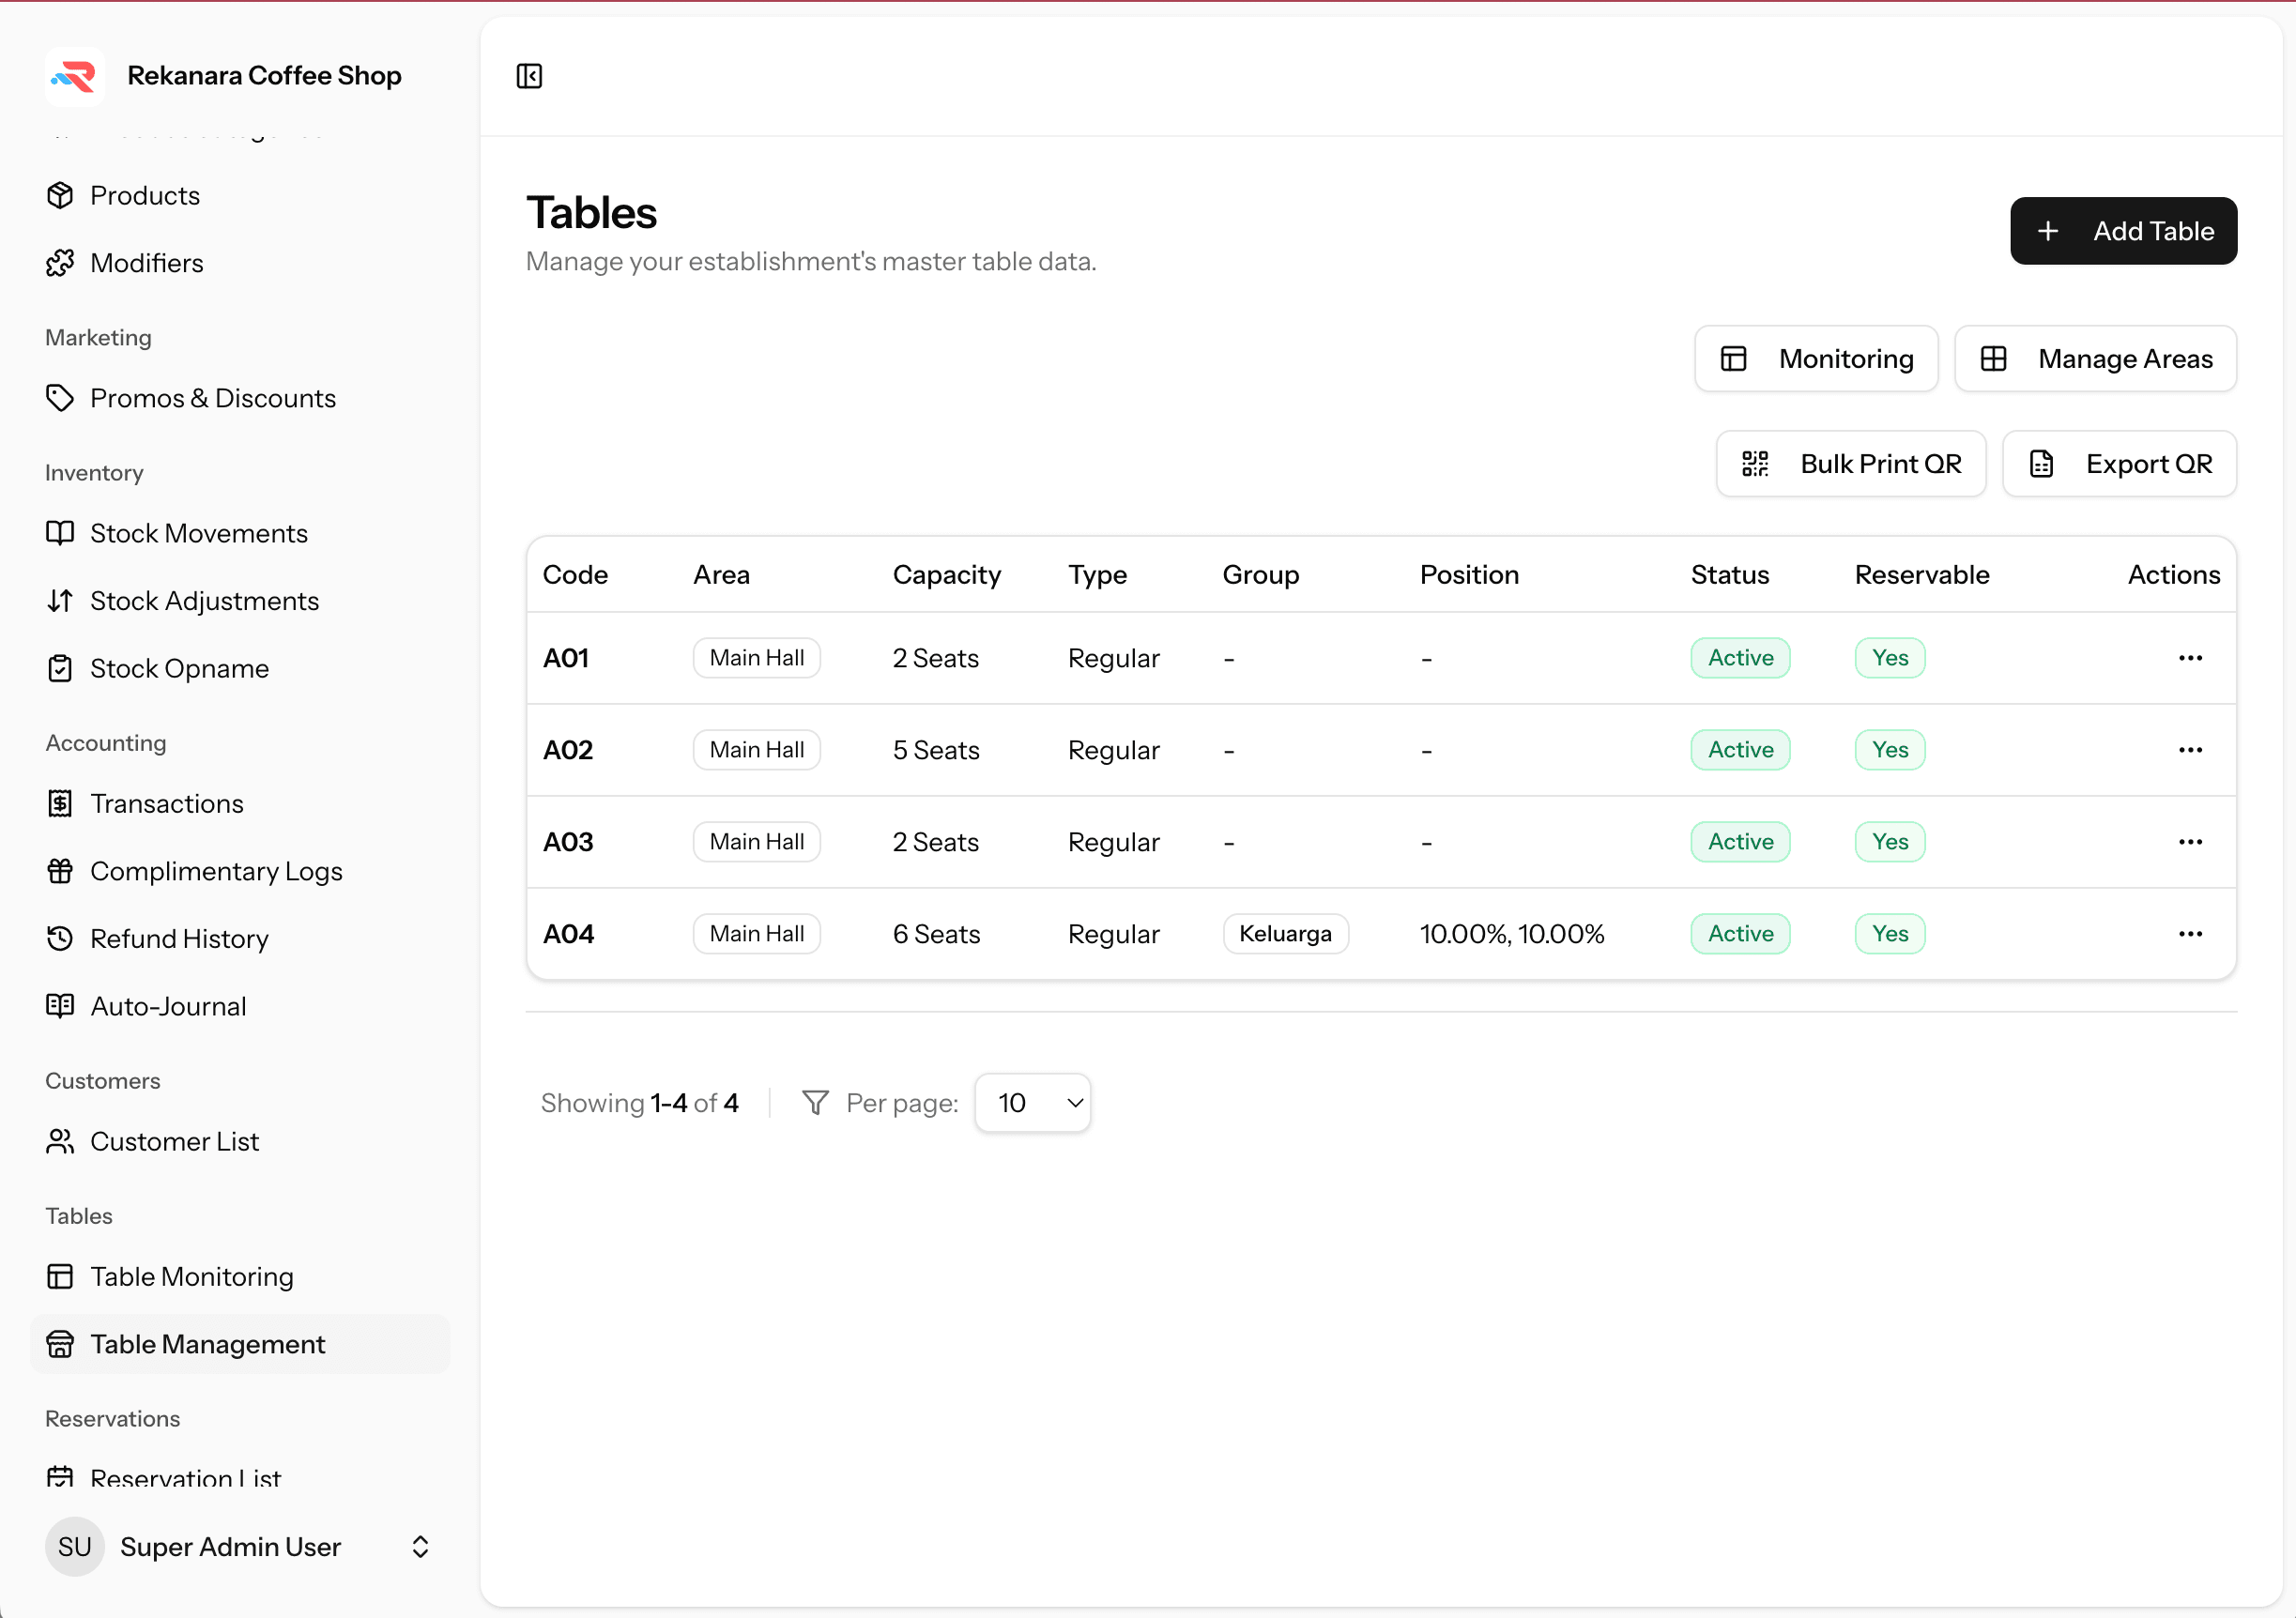Open Complimentary Logs
Image resolution: width=2296 pixels, height=1618 pixels.
pyautogui.click(x=240, y=871)
